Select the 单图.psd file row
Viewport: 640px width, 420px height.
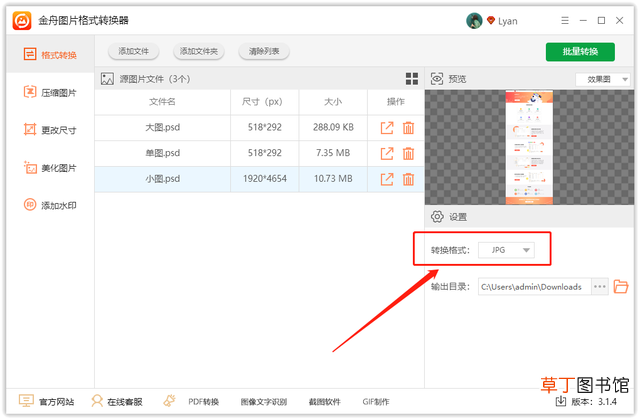259,153
